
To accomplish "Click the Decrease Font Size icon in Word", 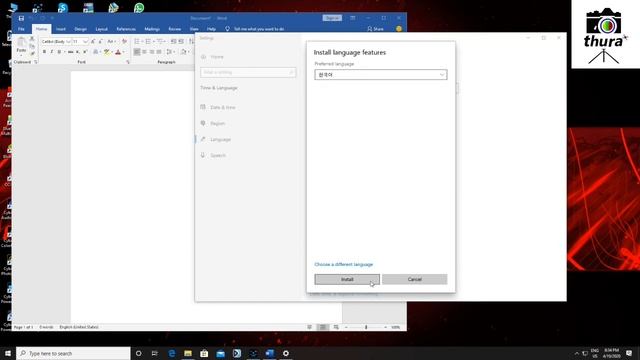I will pos(100,41).
